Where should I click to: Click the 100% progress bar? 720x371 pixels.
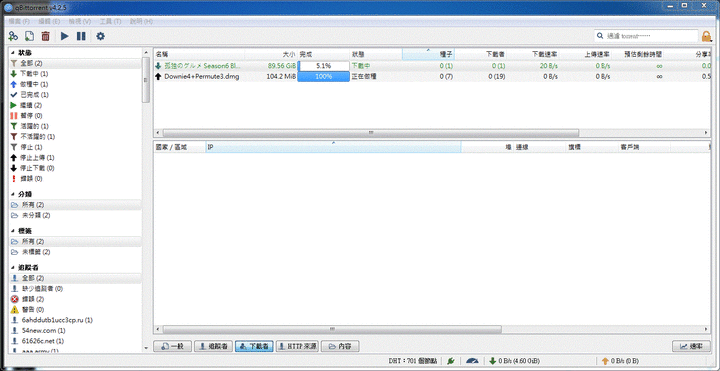[324, 77]
